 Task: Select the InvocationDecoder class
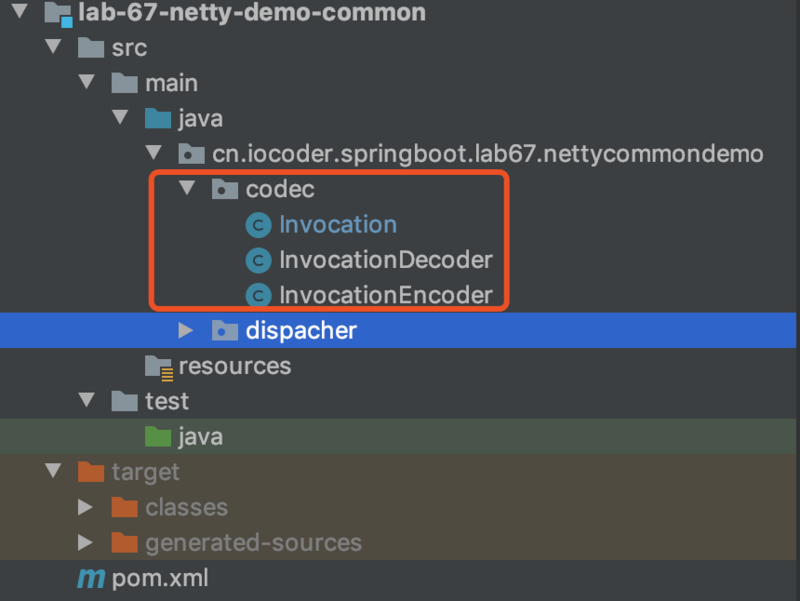[x=385, y=260]
